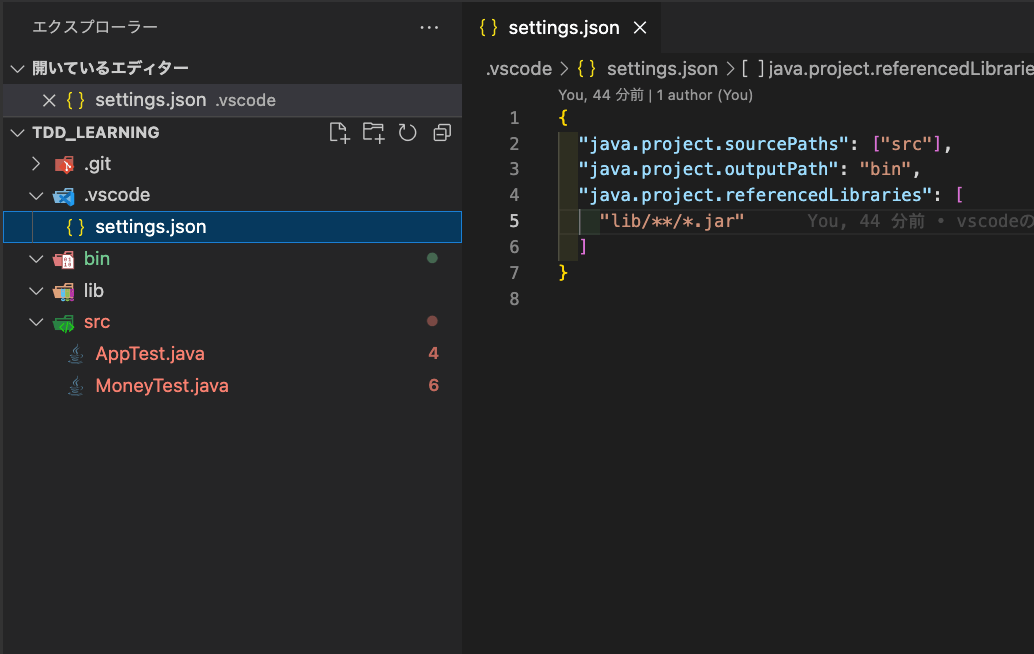The width and height of the screenshot is (1034, 654).
Task: Click the New File icon in Explorer
Action: (339, 131)
